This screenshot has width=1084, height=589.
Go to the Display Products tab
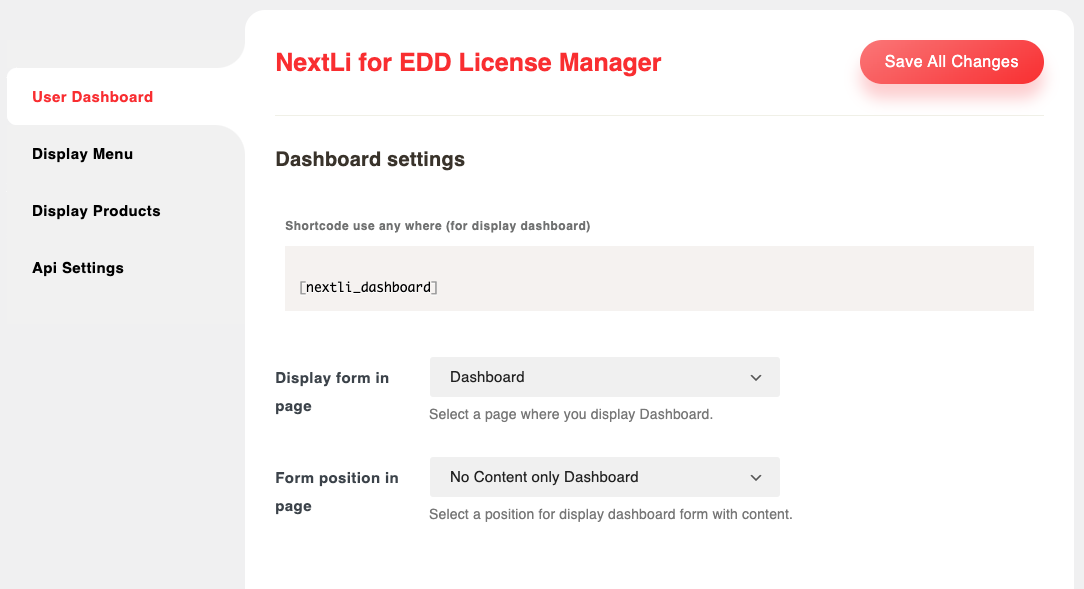click(96, 211)
